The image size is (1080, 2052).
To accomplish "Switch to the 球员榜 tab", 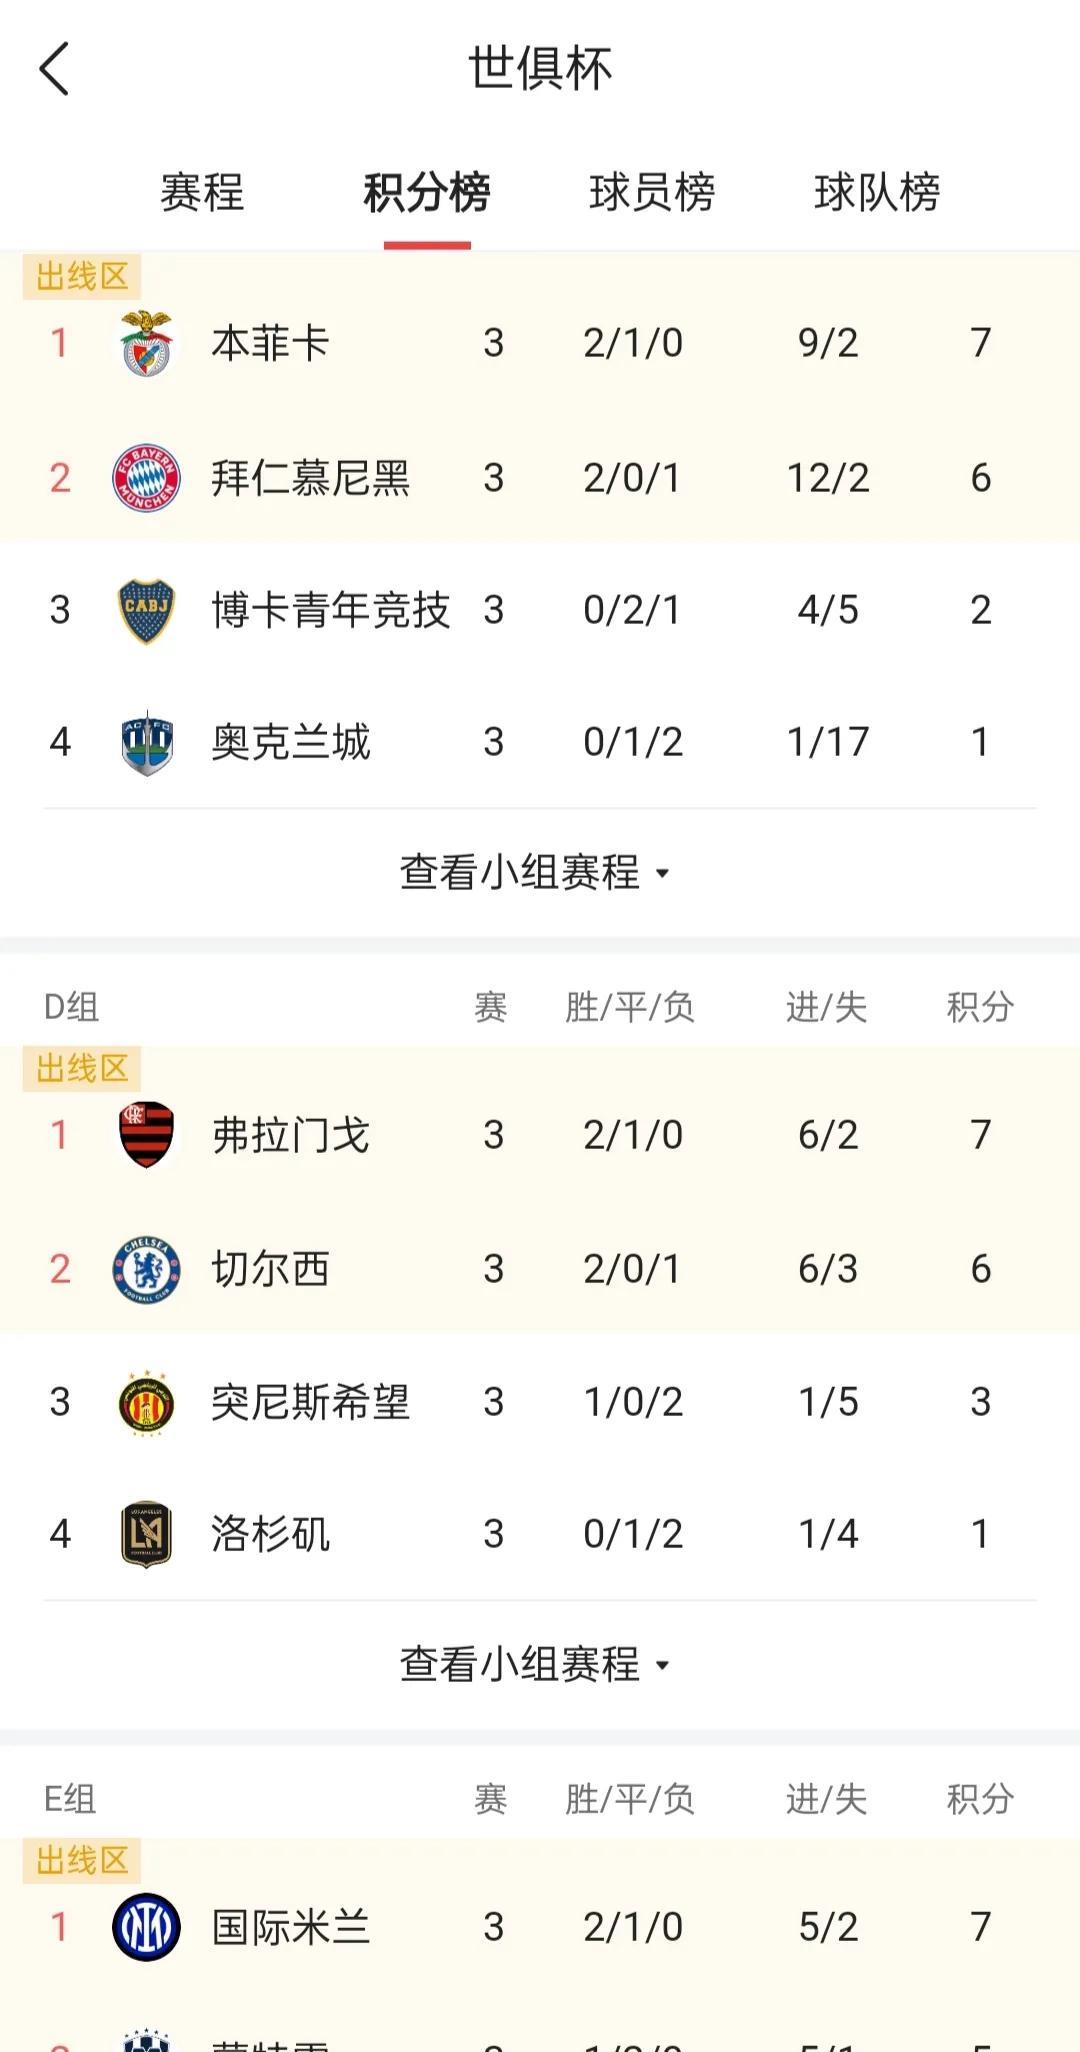I will click(652, 192).
